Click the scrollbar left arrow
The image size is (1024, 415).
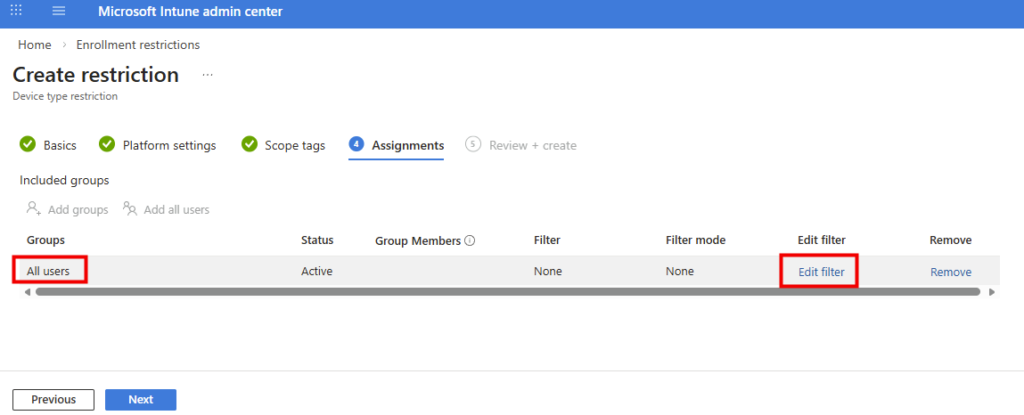click(27, 292)
